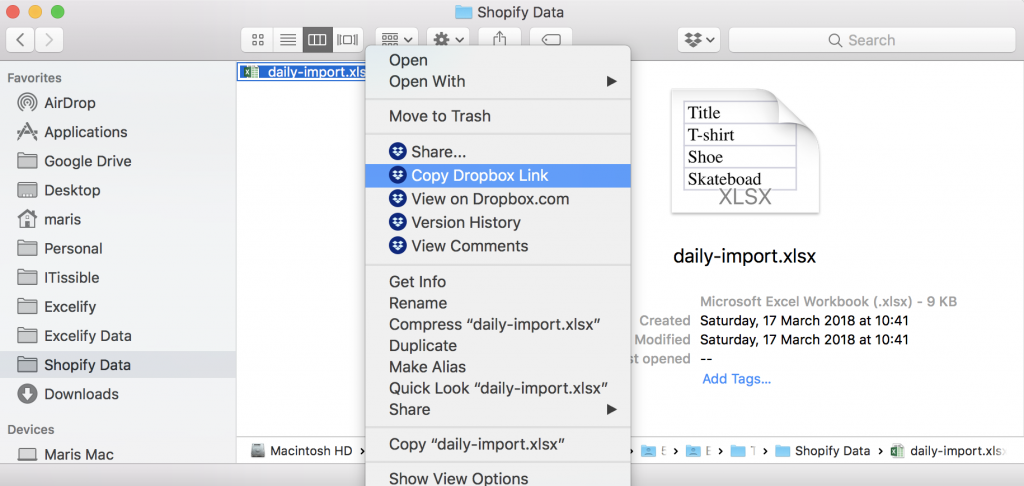
Task: Click the Add Tags... link
Action: click(x=737, y=379)
